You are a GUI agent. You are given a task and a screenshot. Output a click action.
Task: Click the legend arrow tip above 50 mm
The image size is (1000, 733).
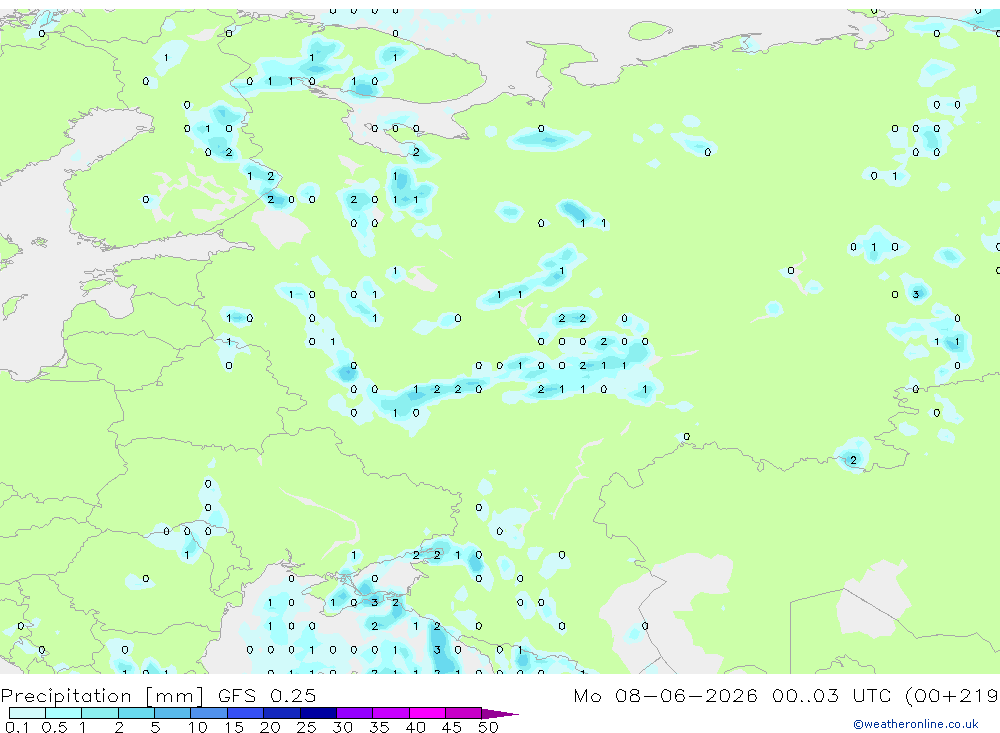point(500,714)
